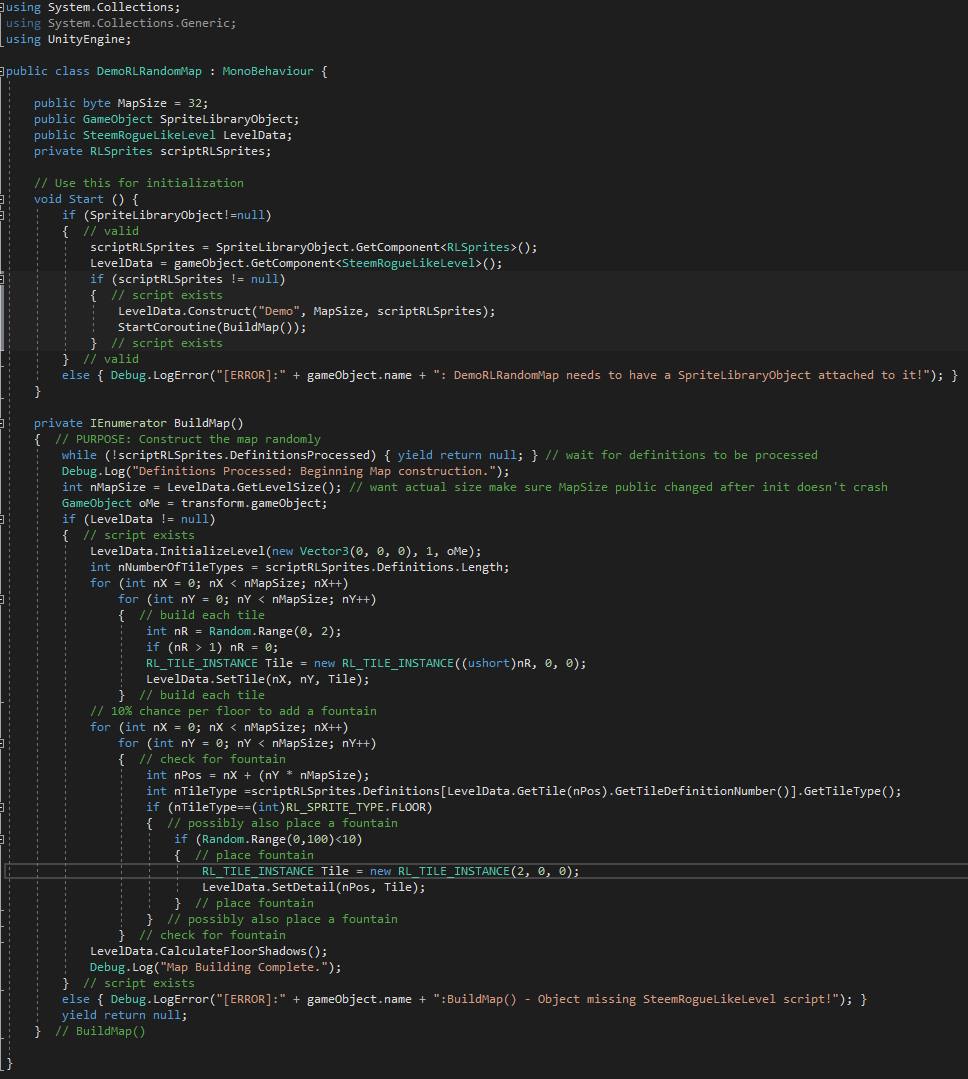
Task: Collapse the DemoRLRandomMap class outline
Action: coord(2,71)
